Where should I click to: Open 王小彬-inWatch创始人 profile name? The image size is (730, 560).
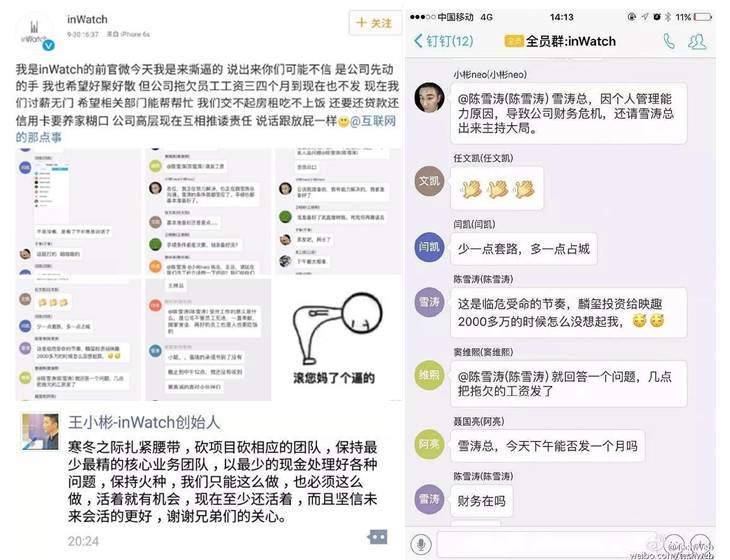coord(144,422)
